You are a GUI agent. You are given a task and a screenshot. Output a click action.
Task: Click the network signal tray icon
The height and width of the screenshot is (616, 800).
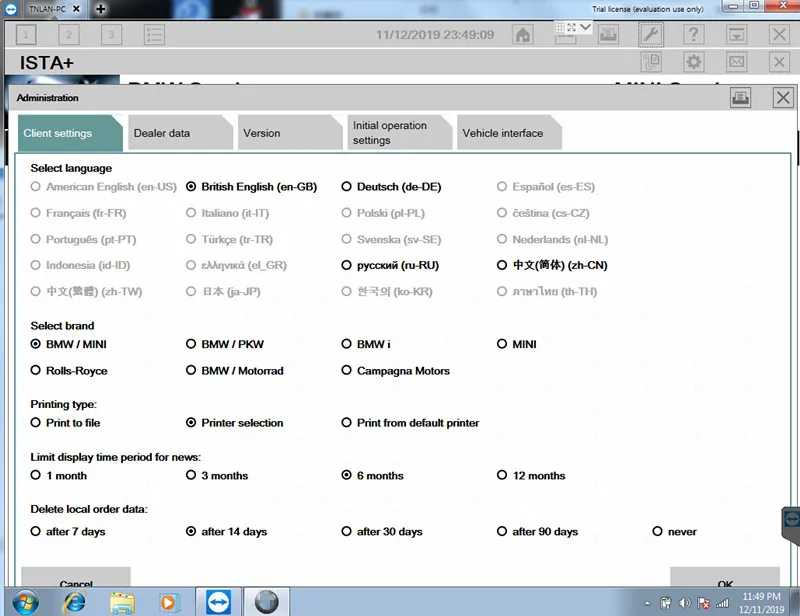coord(722,603)
